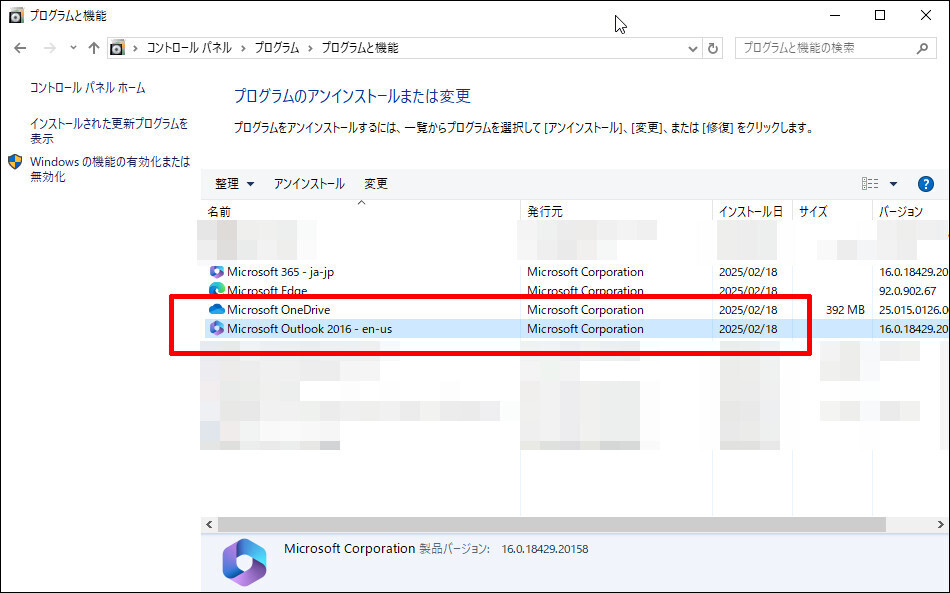
Task: Click the control panel icon in address bar
Action: click(118, 48)
